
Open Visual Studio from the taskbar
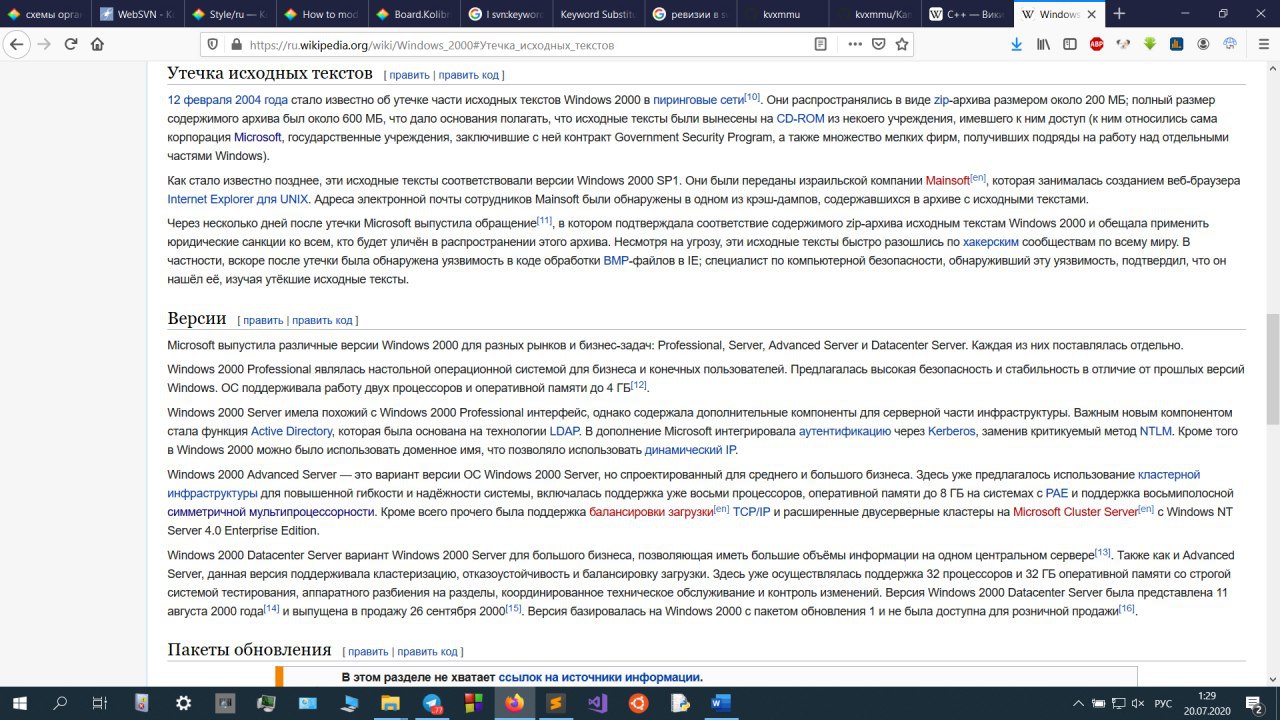coord(598,703)
